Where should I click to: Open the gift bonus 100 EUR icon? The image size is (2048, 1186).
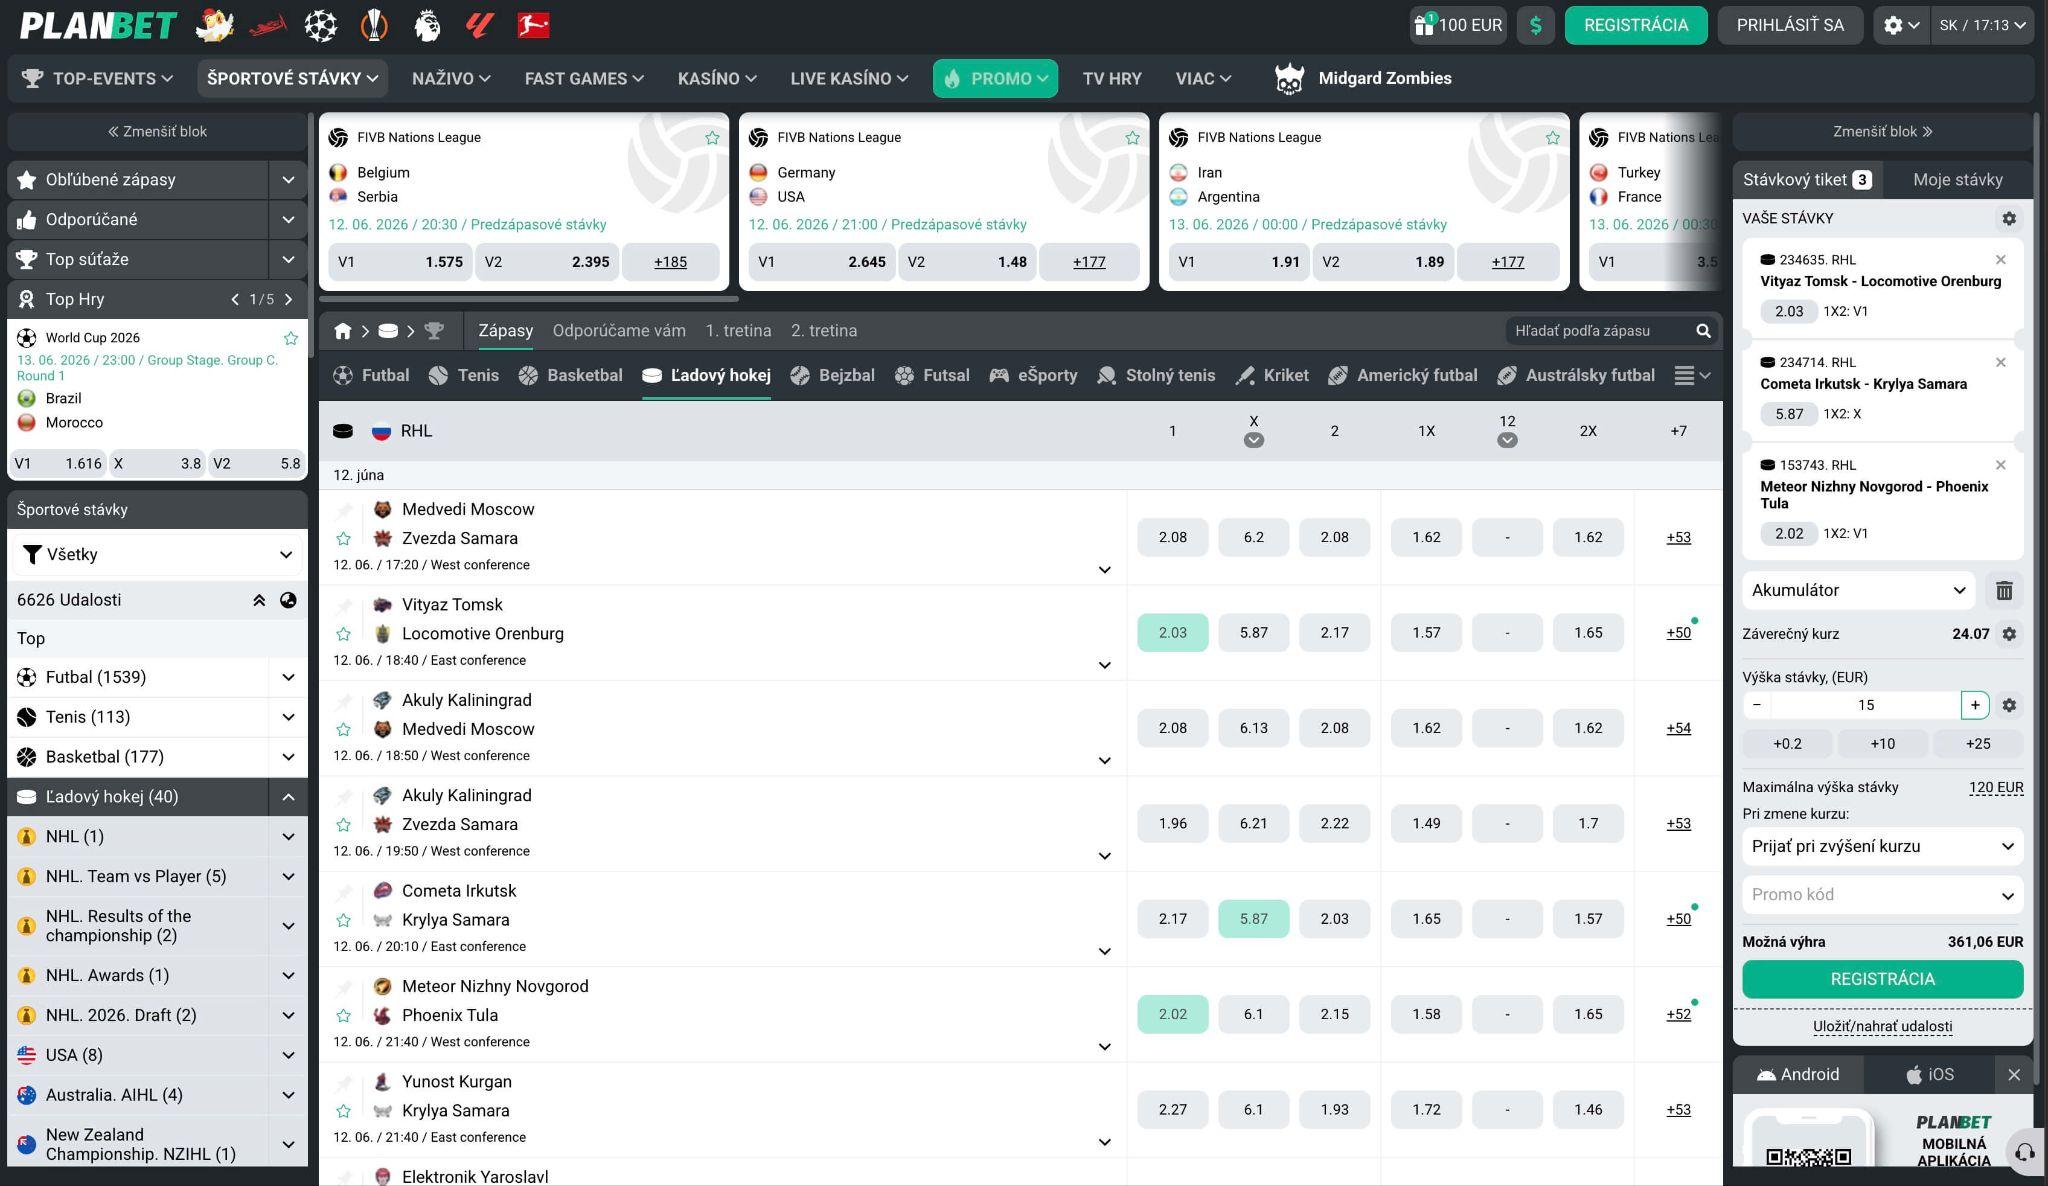pyautogui.click(x=1459, y=25)
